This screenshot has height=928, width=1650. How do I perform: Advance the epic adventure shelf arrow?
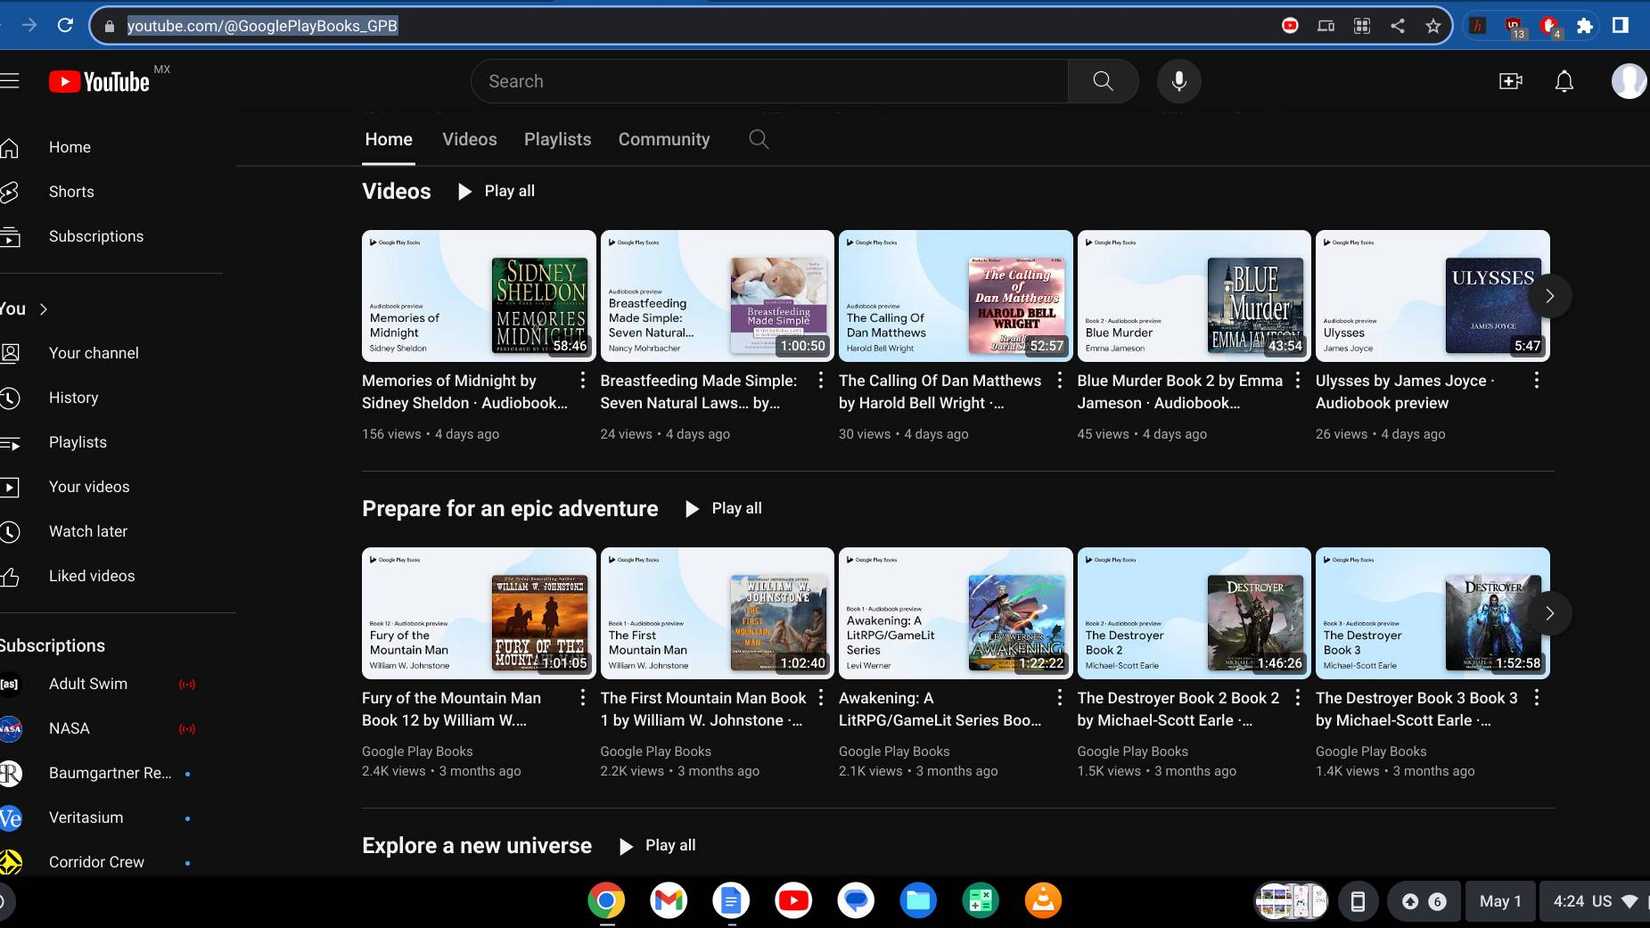pos(1549,613)
